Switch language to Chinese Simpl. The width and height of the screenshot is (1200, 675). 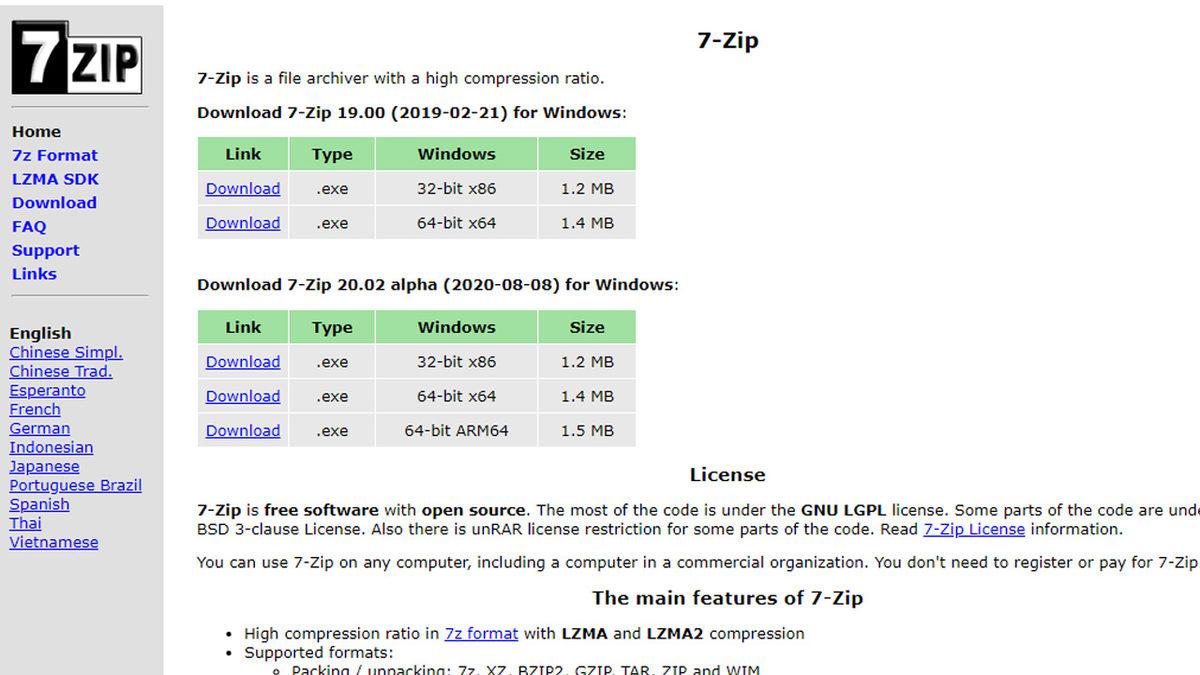pos(66,352)
